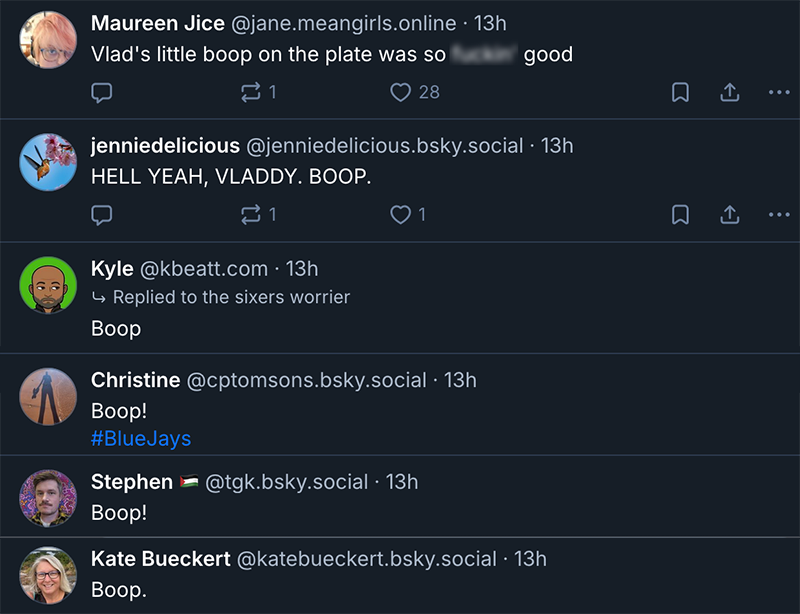800x614 pixels.
Task: Open Stephen's profile avatar
Action: (x=48, y=499)
